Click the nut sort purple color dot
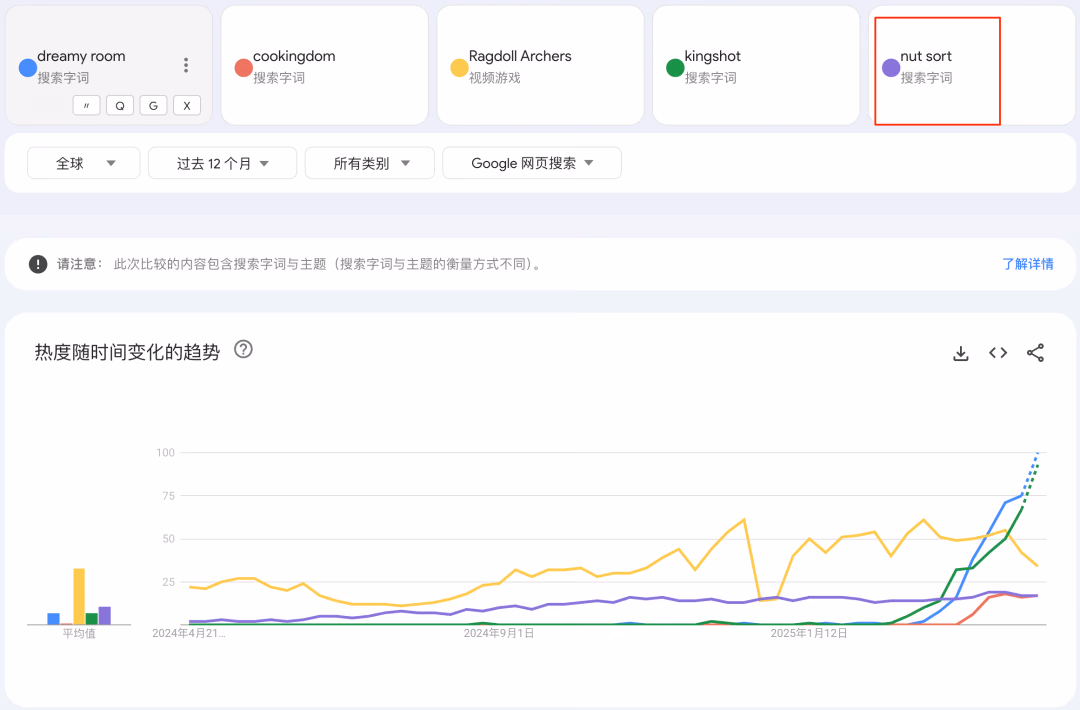This screenshot has width=1080, height=710. (891, 67)
